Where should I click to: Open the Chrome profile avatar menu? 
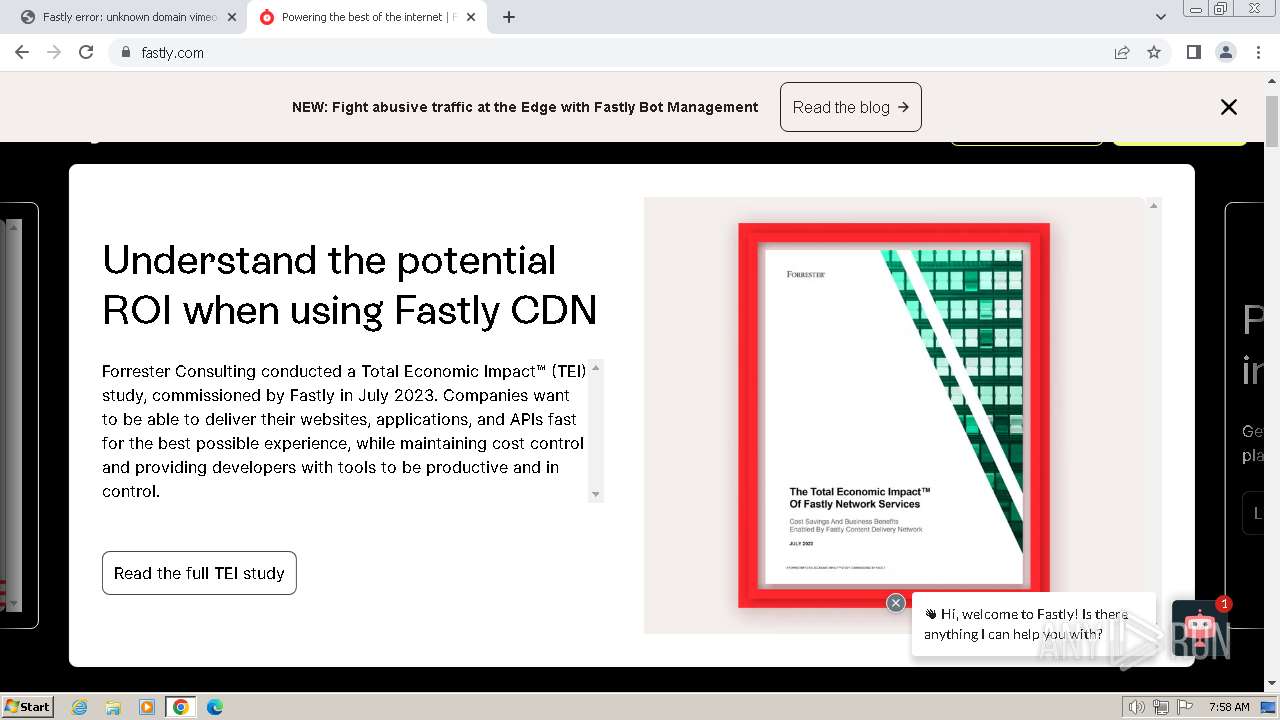(x=1226, y=52)
